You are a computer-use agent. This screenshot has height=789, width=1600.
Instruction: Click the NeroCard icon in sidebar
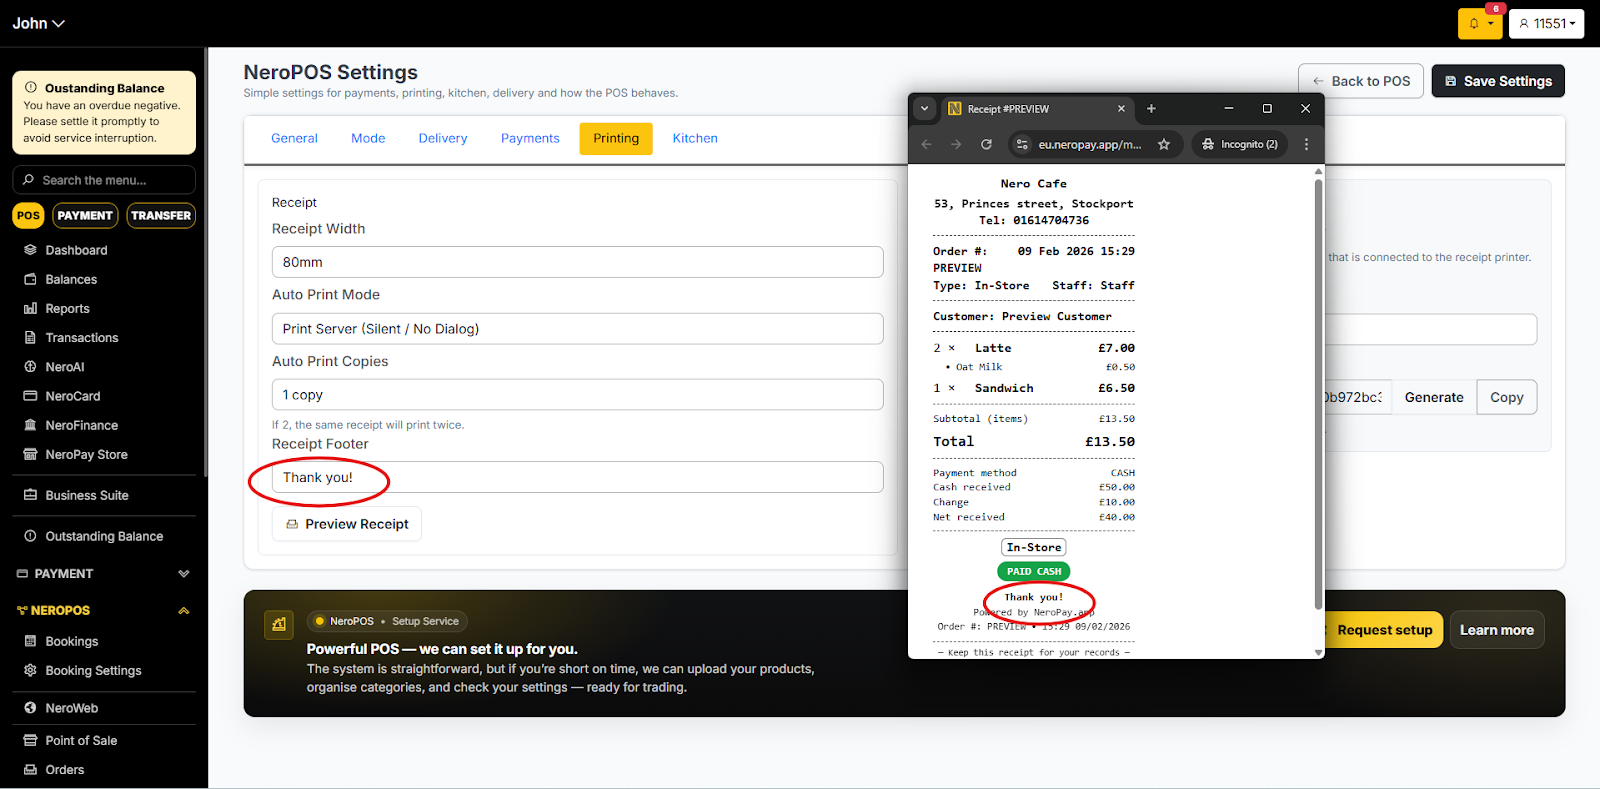pos(30,396)
